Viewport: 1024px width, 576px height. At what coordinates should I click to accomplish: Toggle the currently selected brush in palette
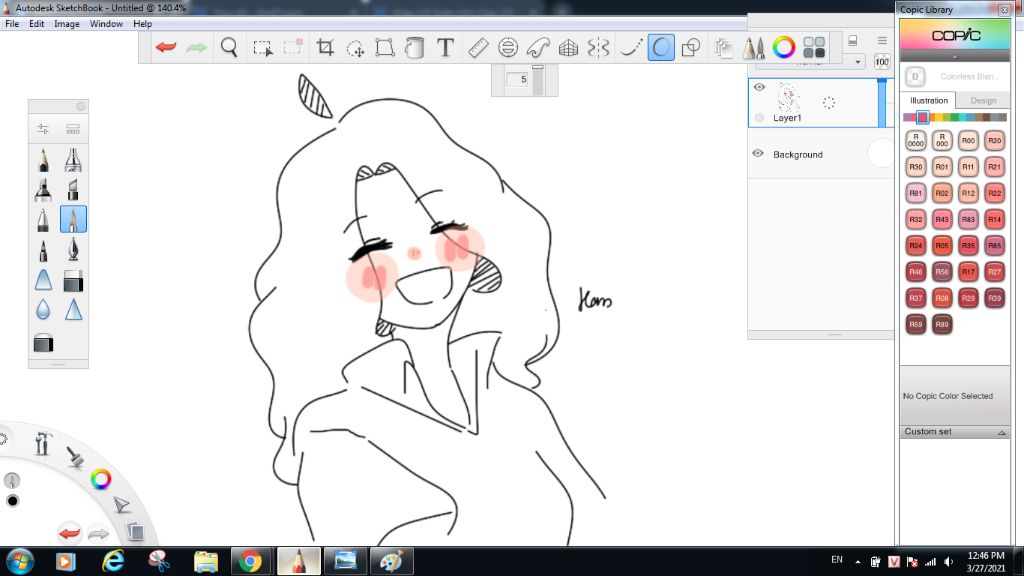pos(73,219)
